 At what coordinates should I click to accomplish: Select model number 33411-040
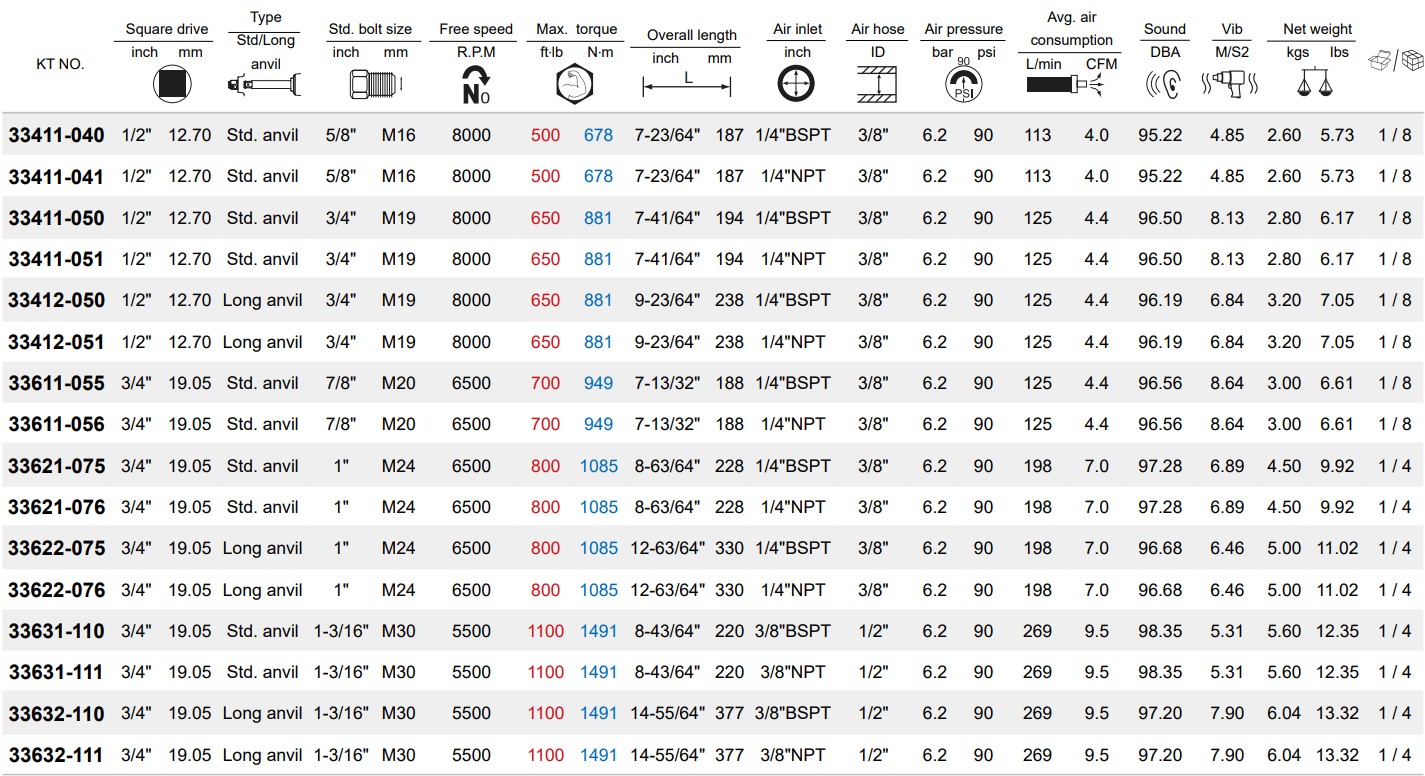56,135
